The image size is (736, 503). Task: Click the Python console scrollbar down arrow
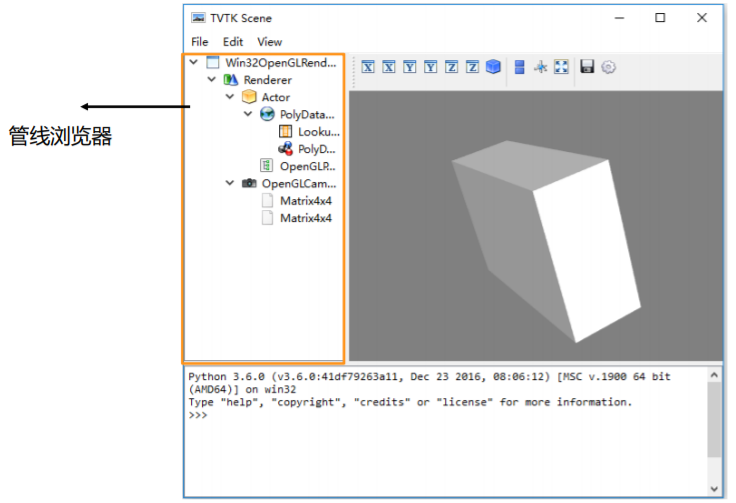tap(713, 488)
